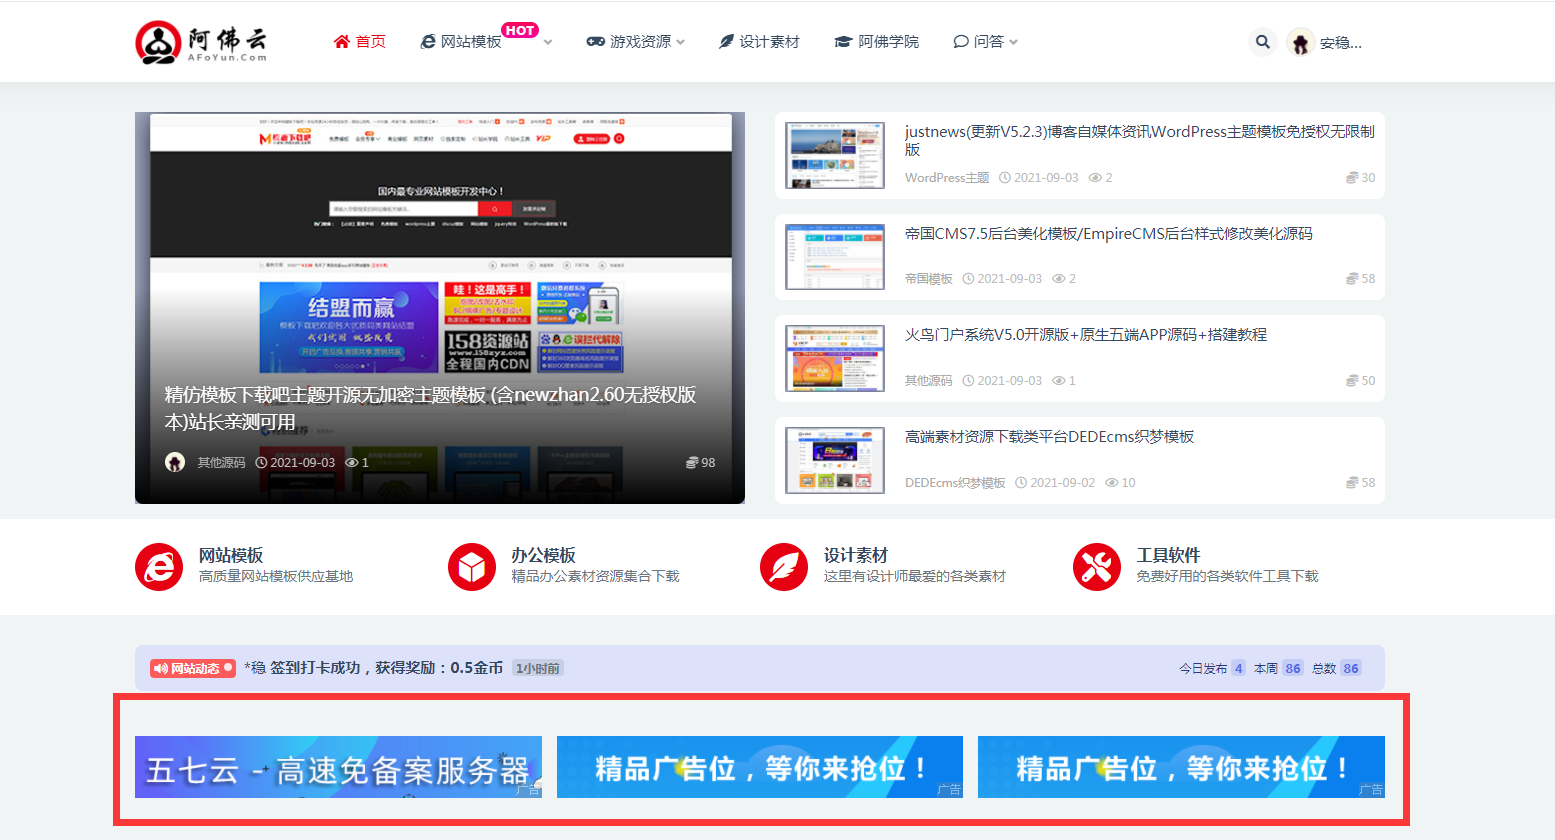Viewport: 1555px width, 840px height.
Task: Open the search icon in the navigation bar
Action: (x=1263, y=41)
